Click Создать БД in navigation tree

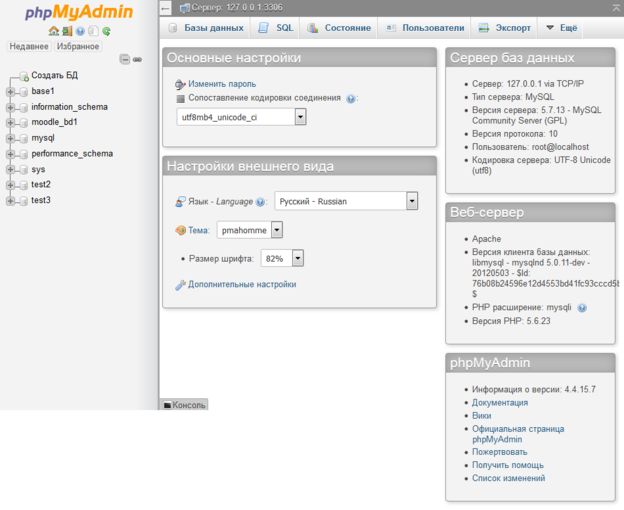[x=55, y=76]
